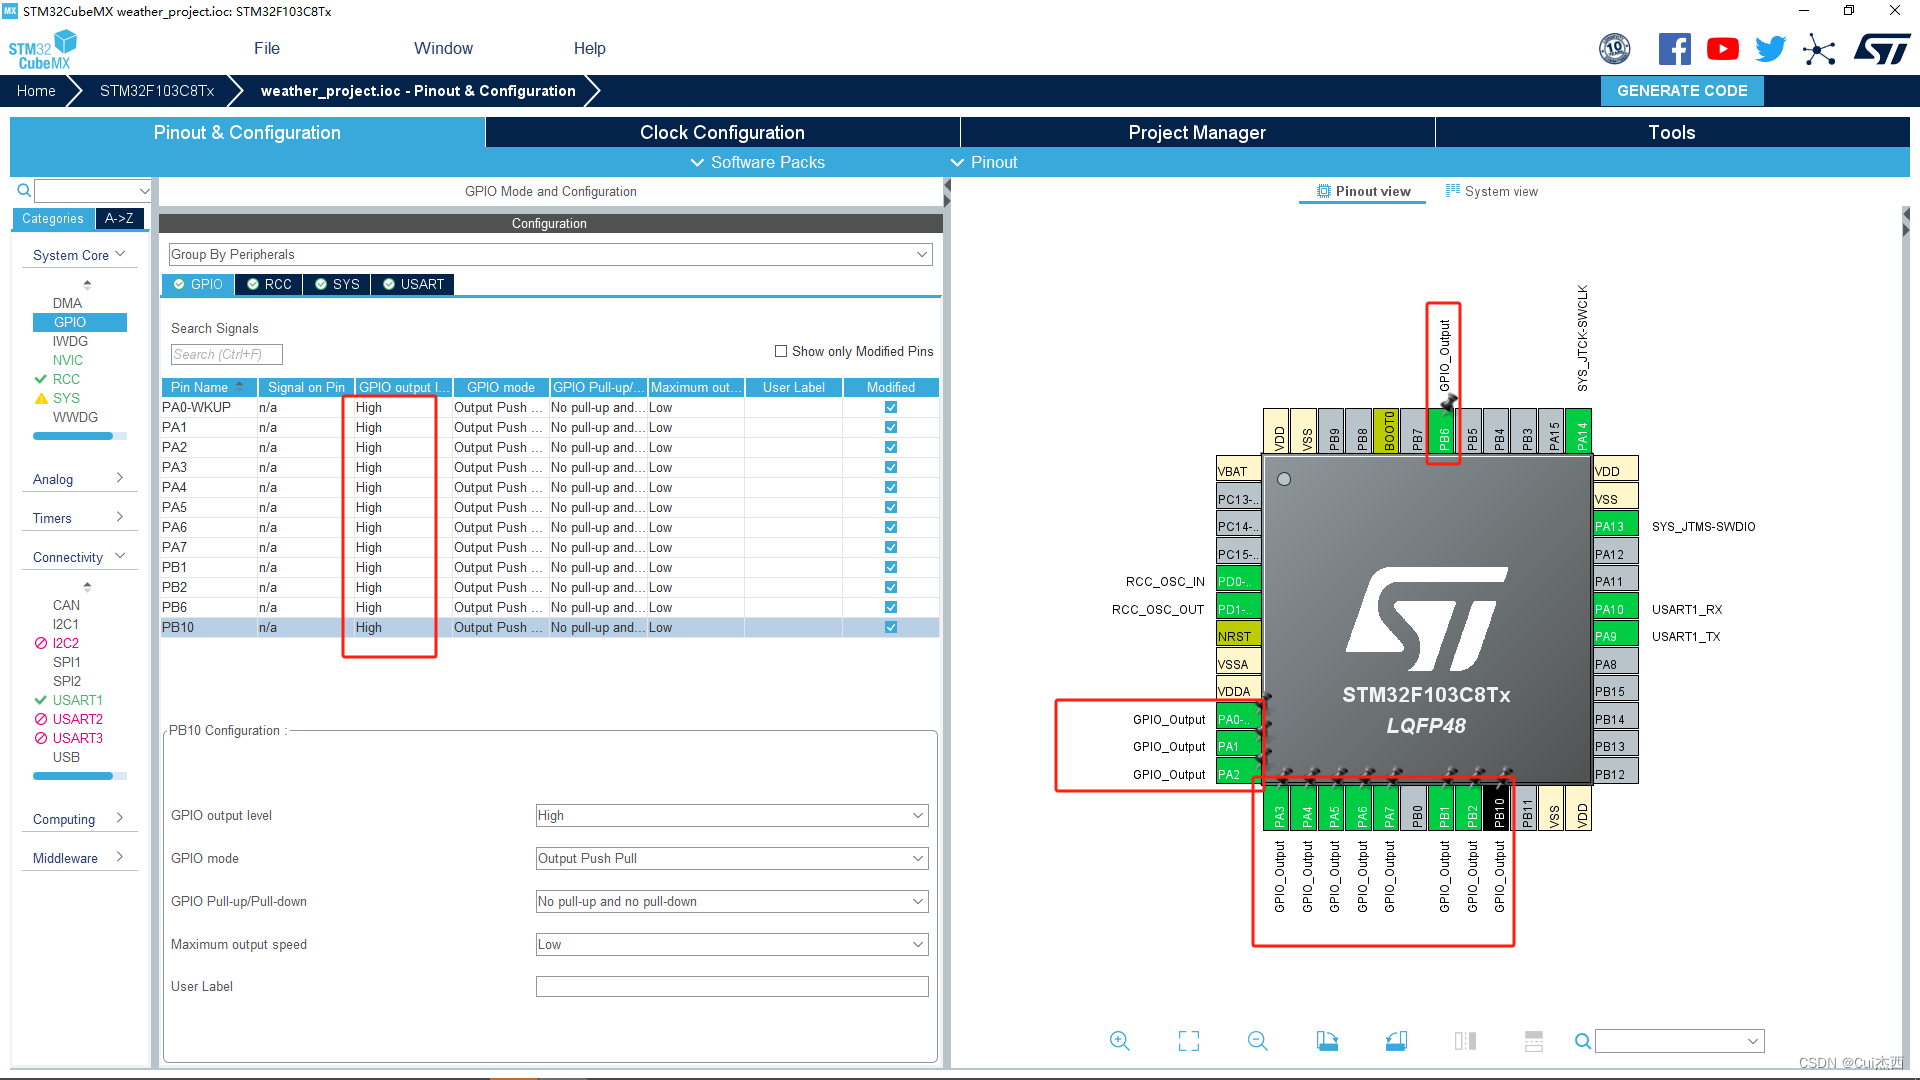The height and width of the screenshot is (1080, 1920).
Task: Switch to System view
Action: point(1492,191)
